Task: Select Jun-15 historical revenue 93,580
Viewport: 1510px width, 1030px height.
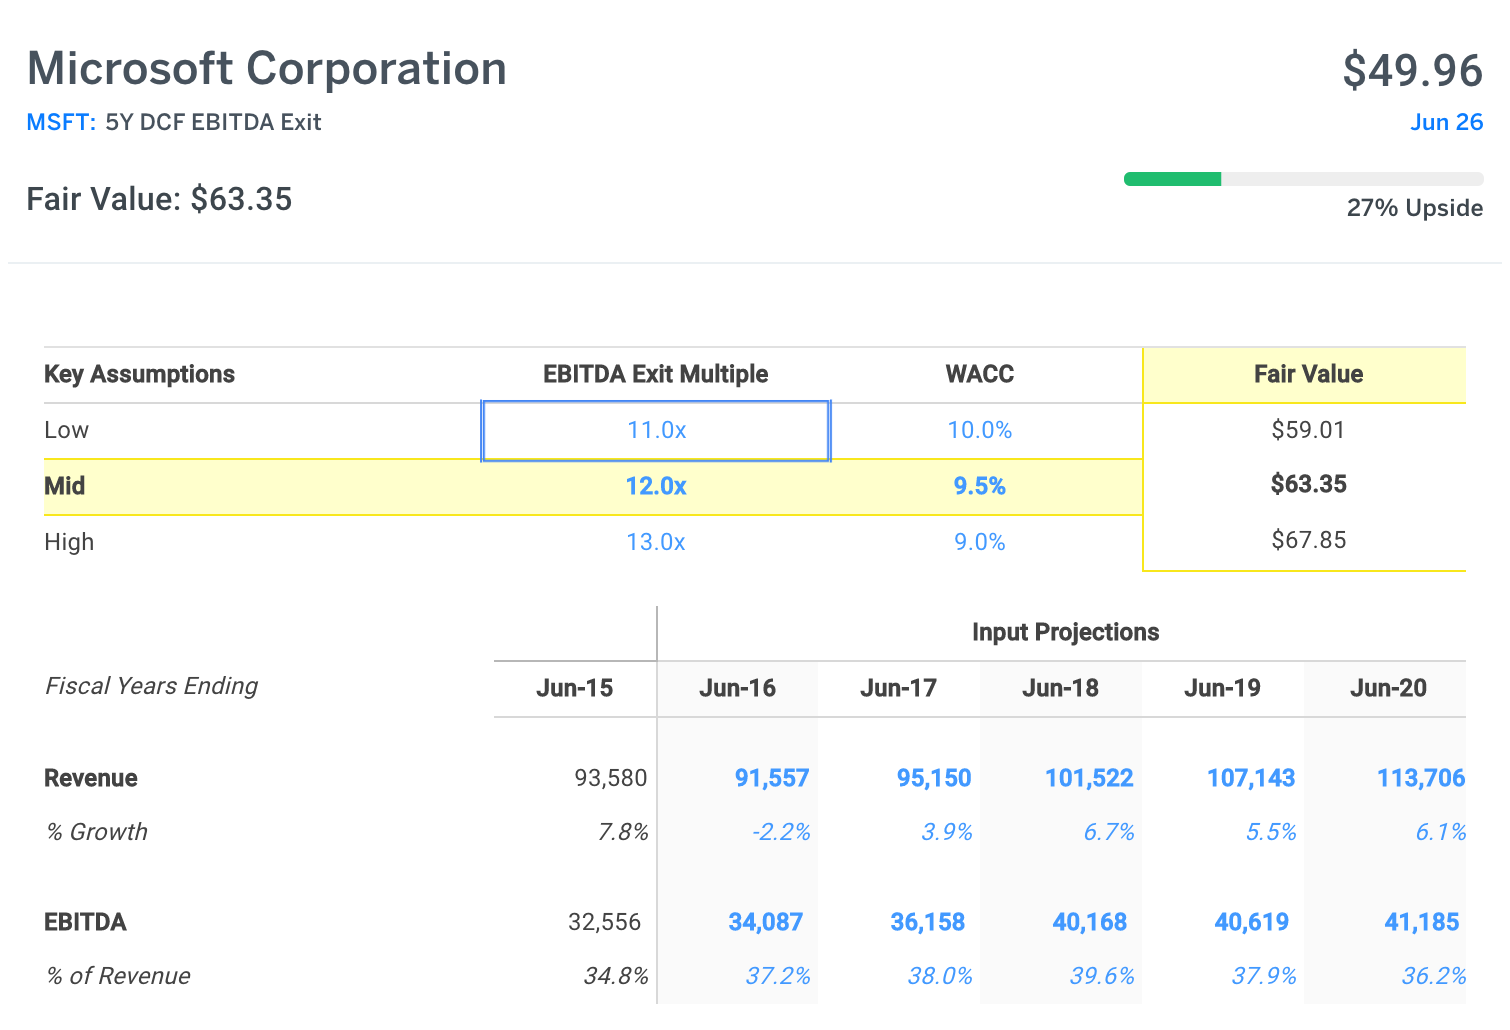Action: 611,779
